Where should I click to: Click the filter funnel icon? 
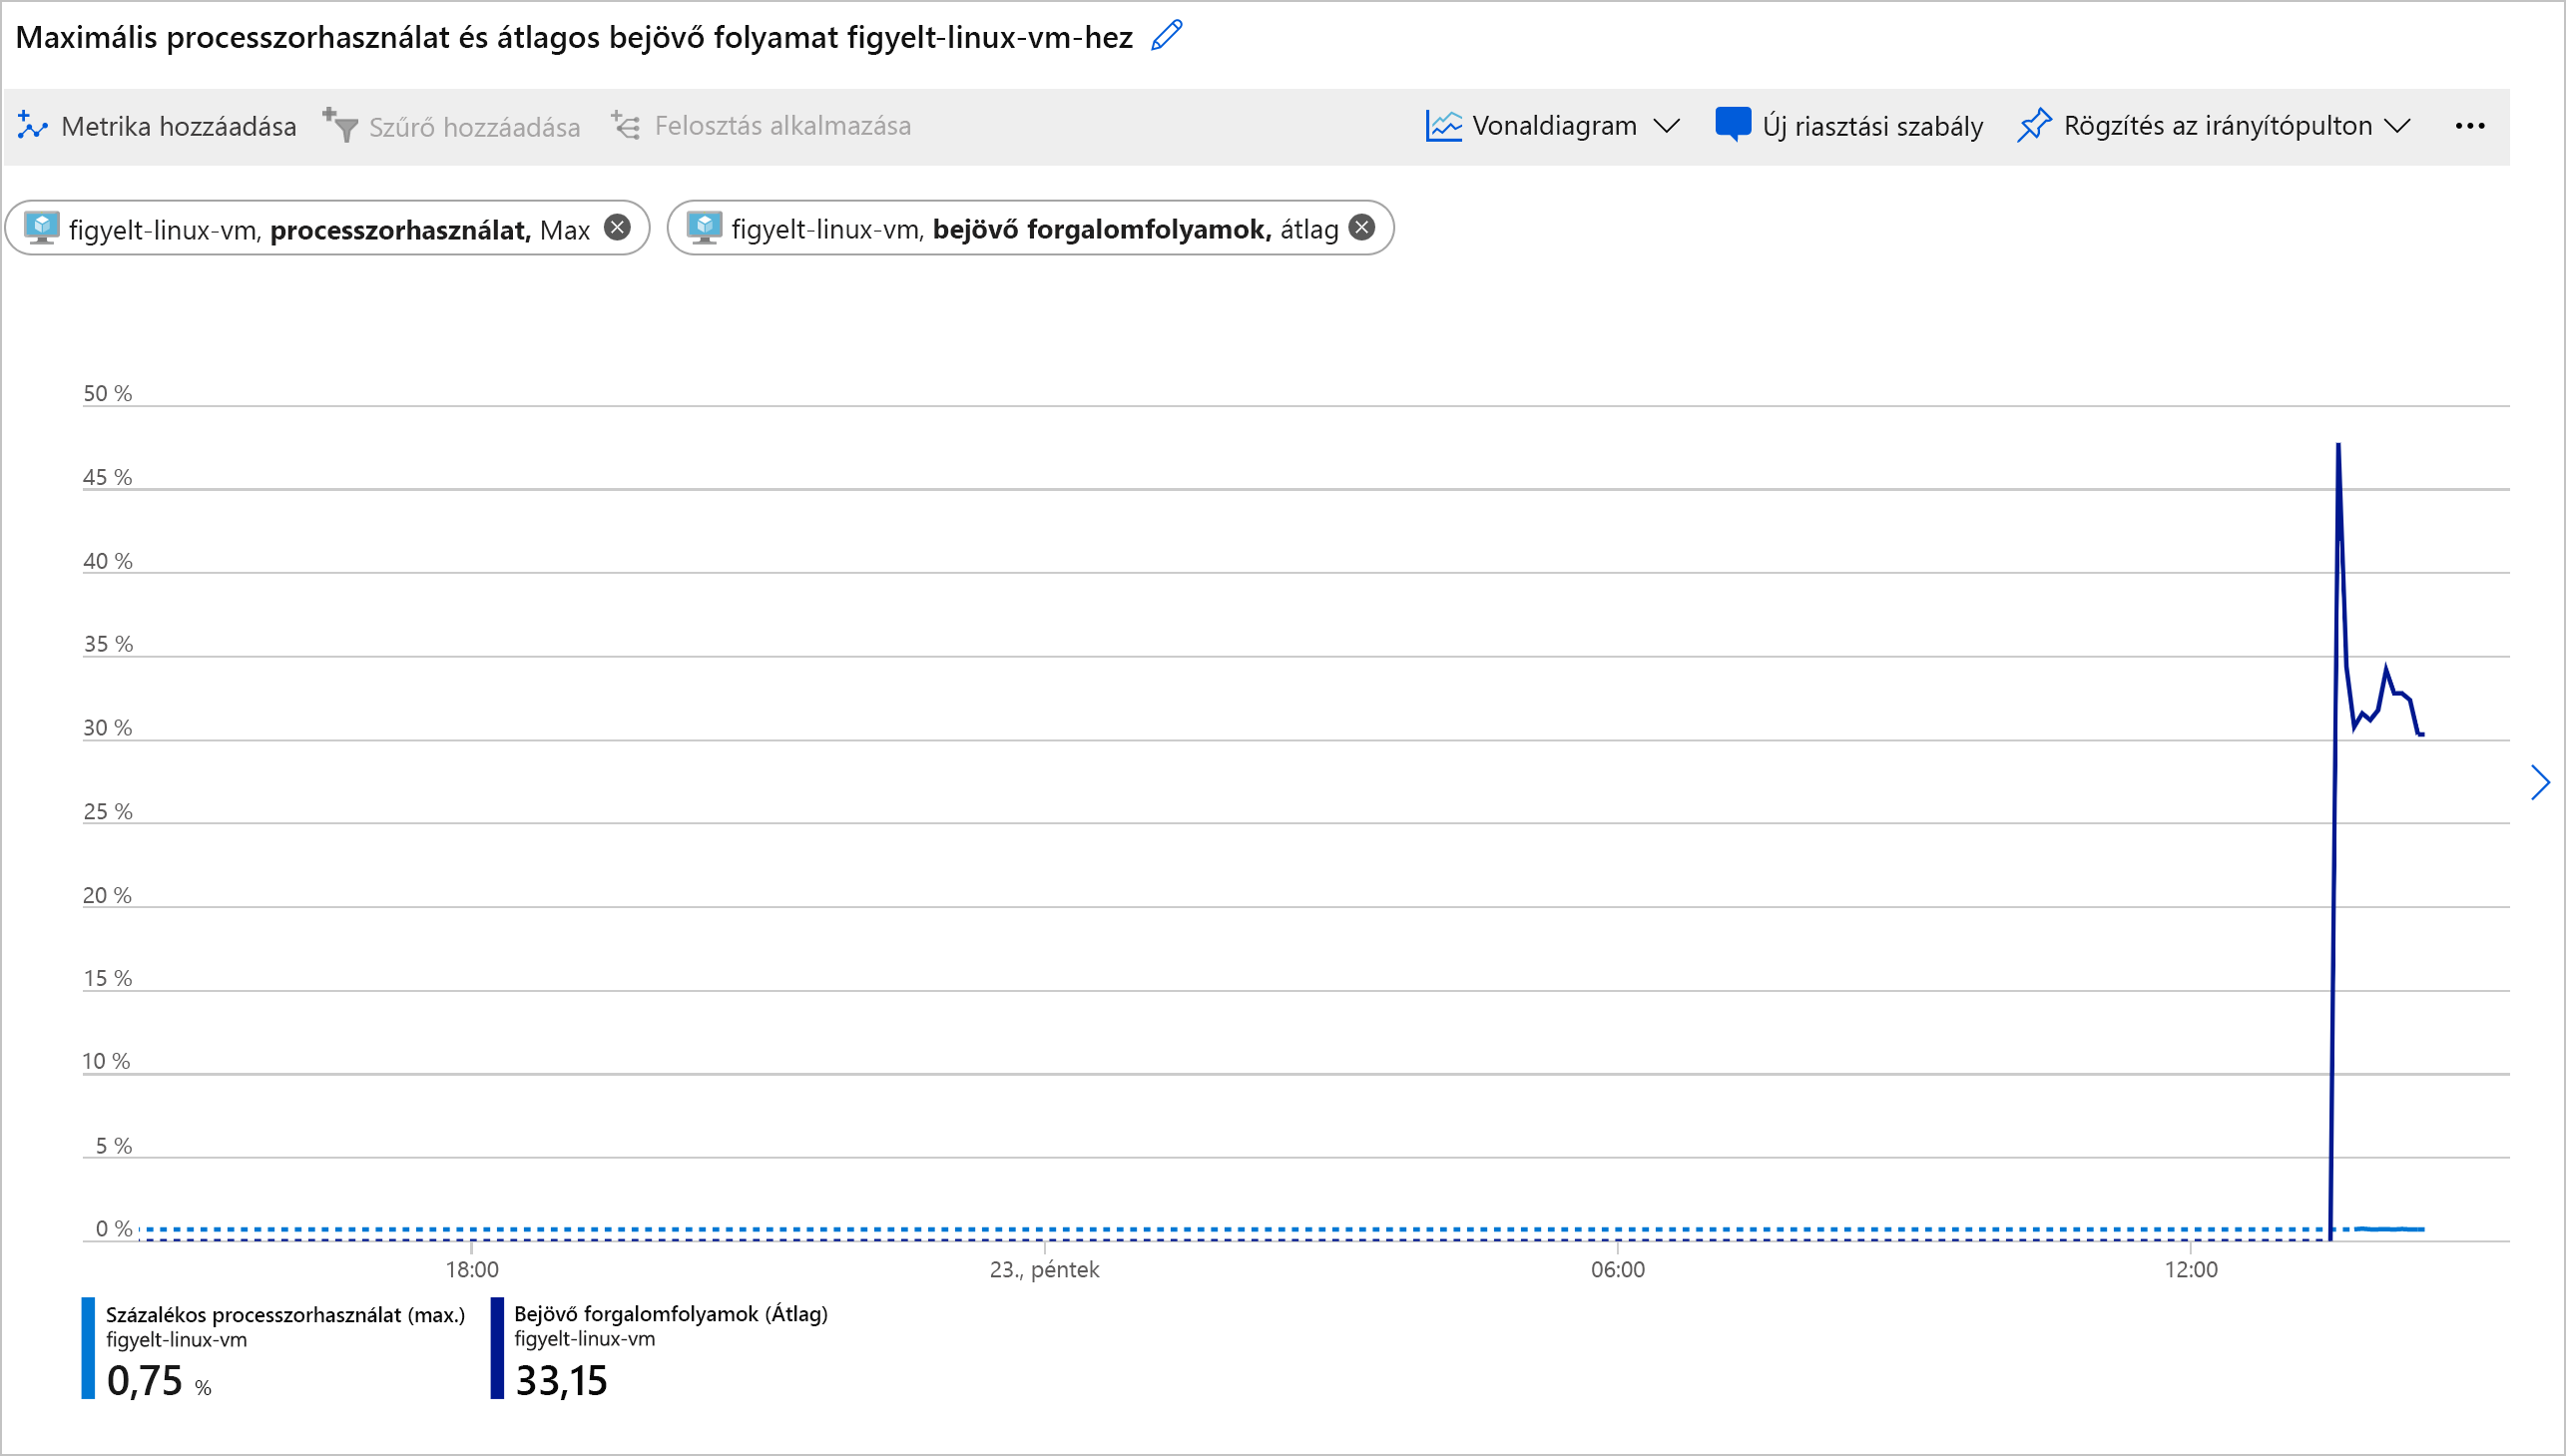coord(340,126)
